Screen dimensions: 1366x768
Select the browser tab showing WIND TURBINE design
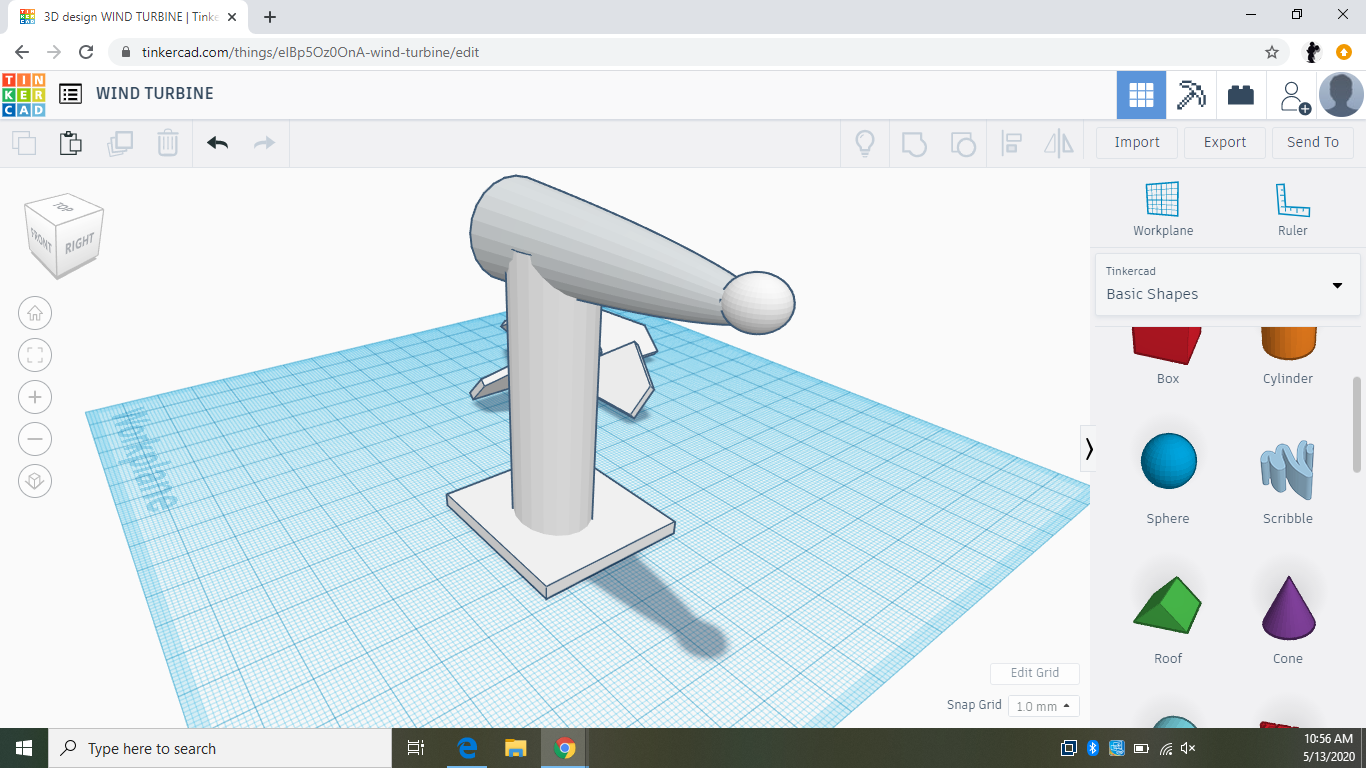(120, 17)
